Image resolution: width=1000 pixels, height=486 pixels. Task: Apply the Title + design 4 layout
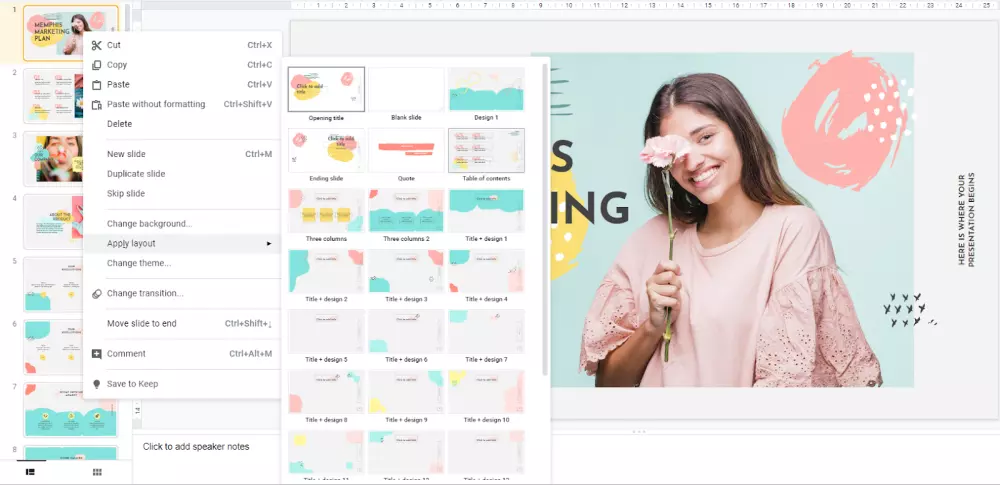(487, 271)
